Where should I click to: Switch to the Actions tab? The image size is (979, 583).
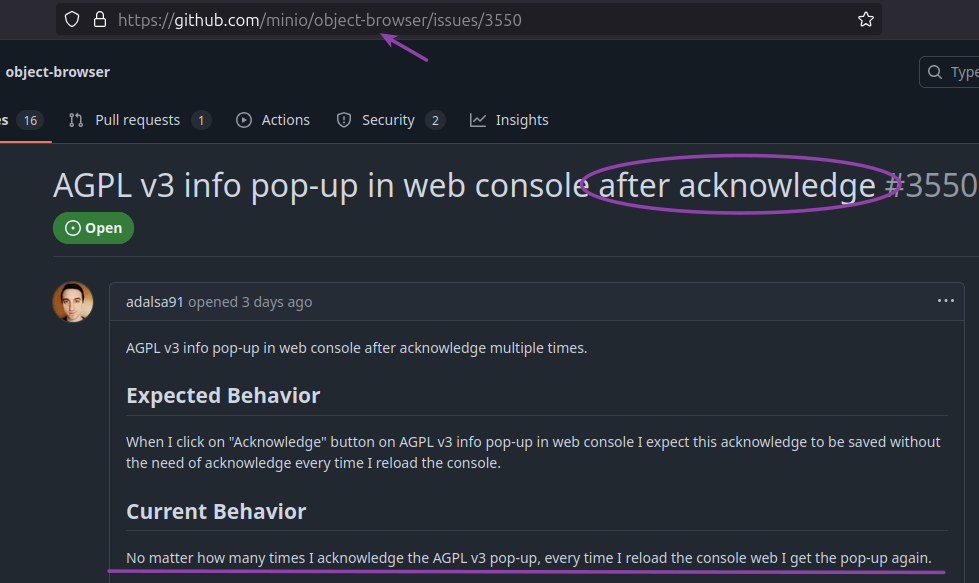pos(273,120)
